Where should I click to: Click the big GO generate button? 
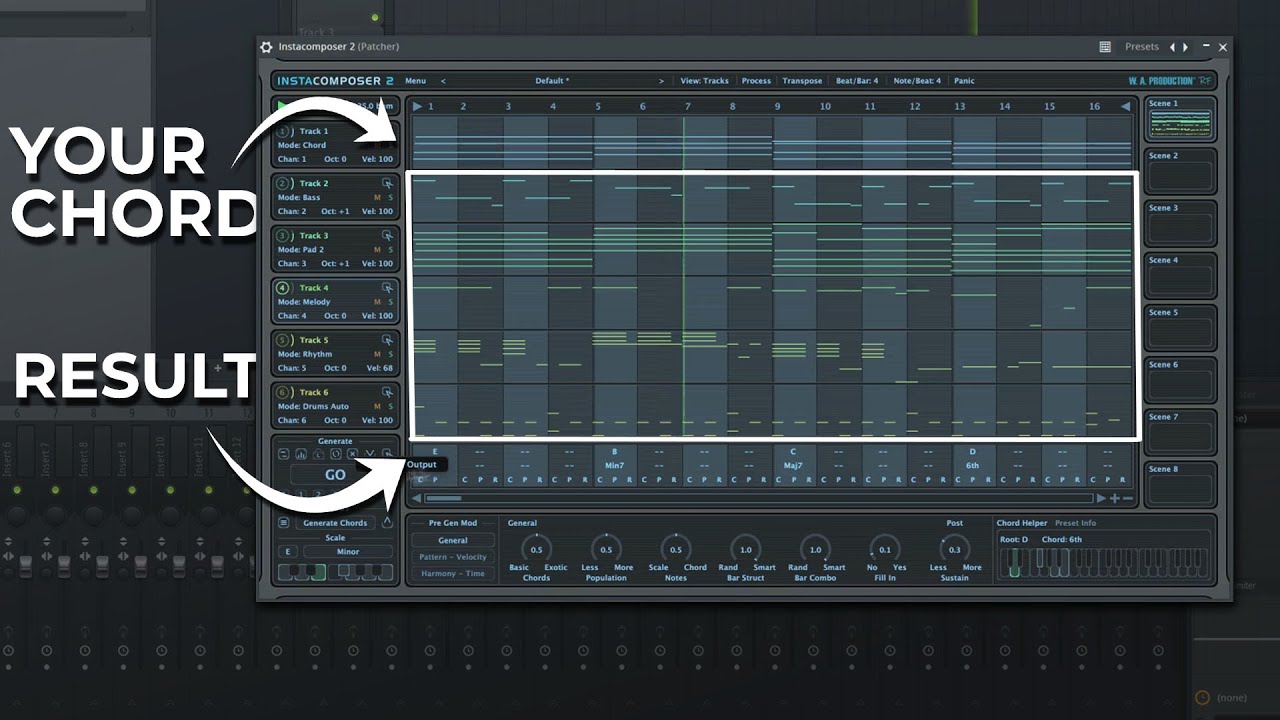click(335, 475)
